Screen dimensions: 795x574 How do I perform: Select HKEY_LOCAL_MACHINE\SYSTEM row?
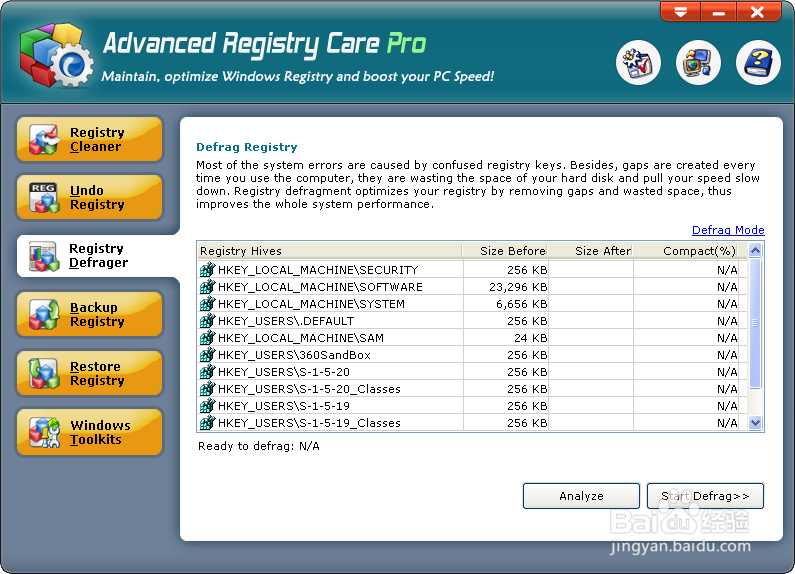[x=472, y=304]
